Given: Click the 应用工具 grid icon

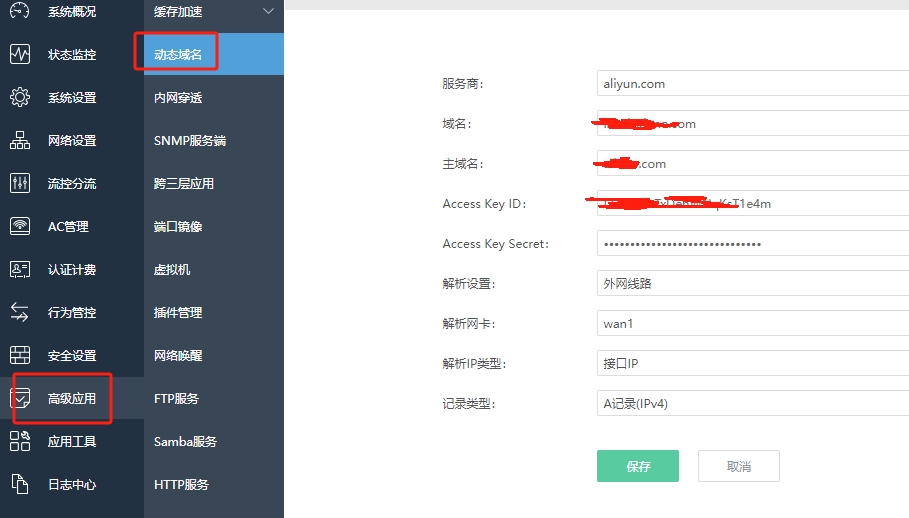Looking at the screenshot, I should tap(20, 441).
